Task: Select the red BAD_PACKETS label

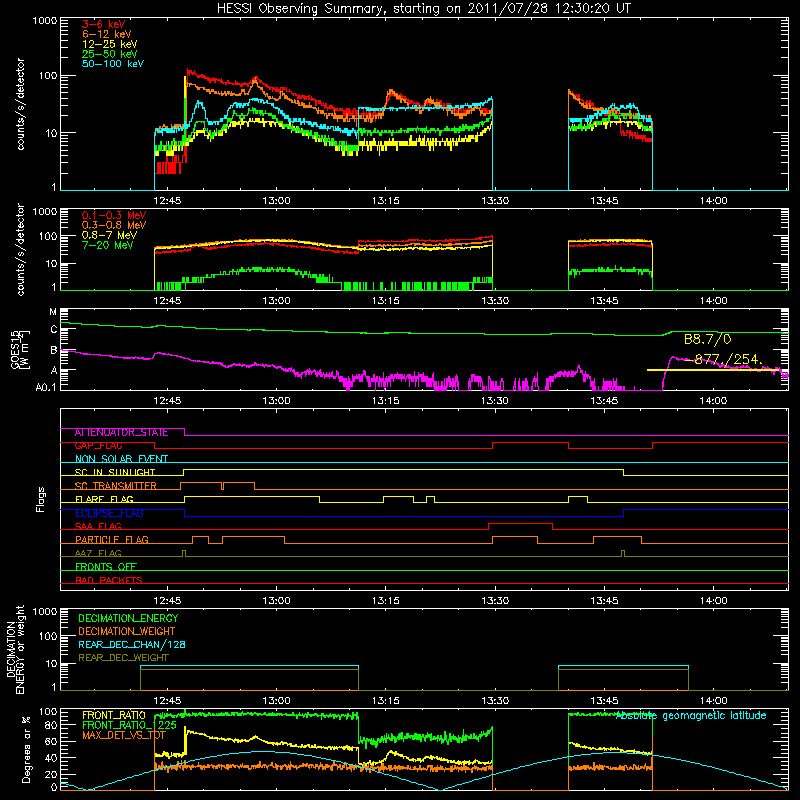Action: [109, 580]
